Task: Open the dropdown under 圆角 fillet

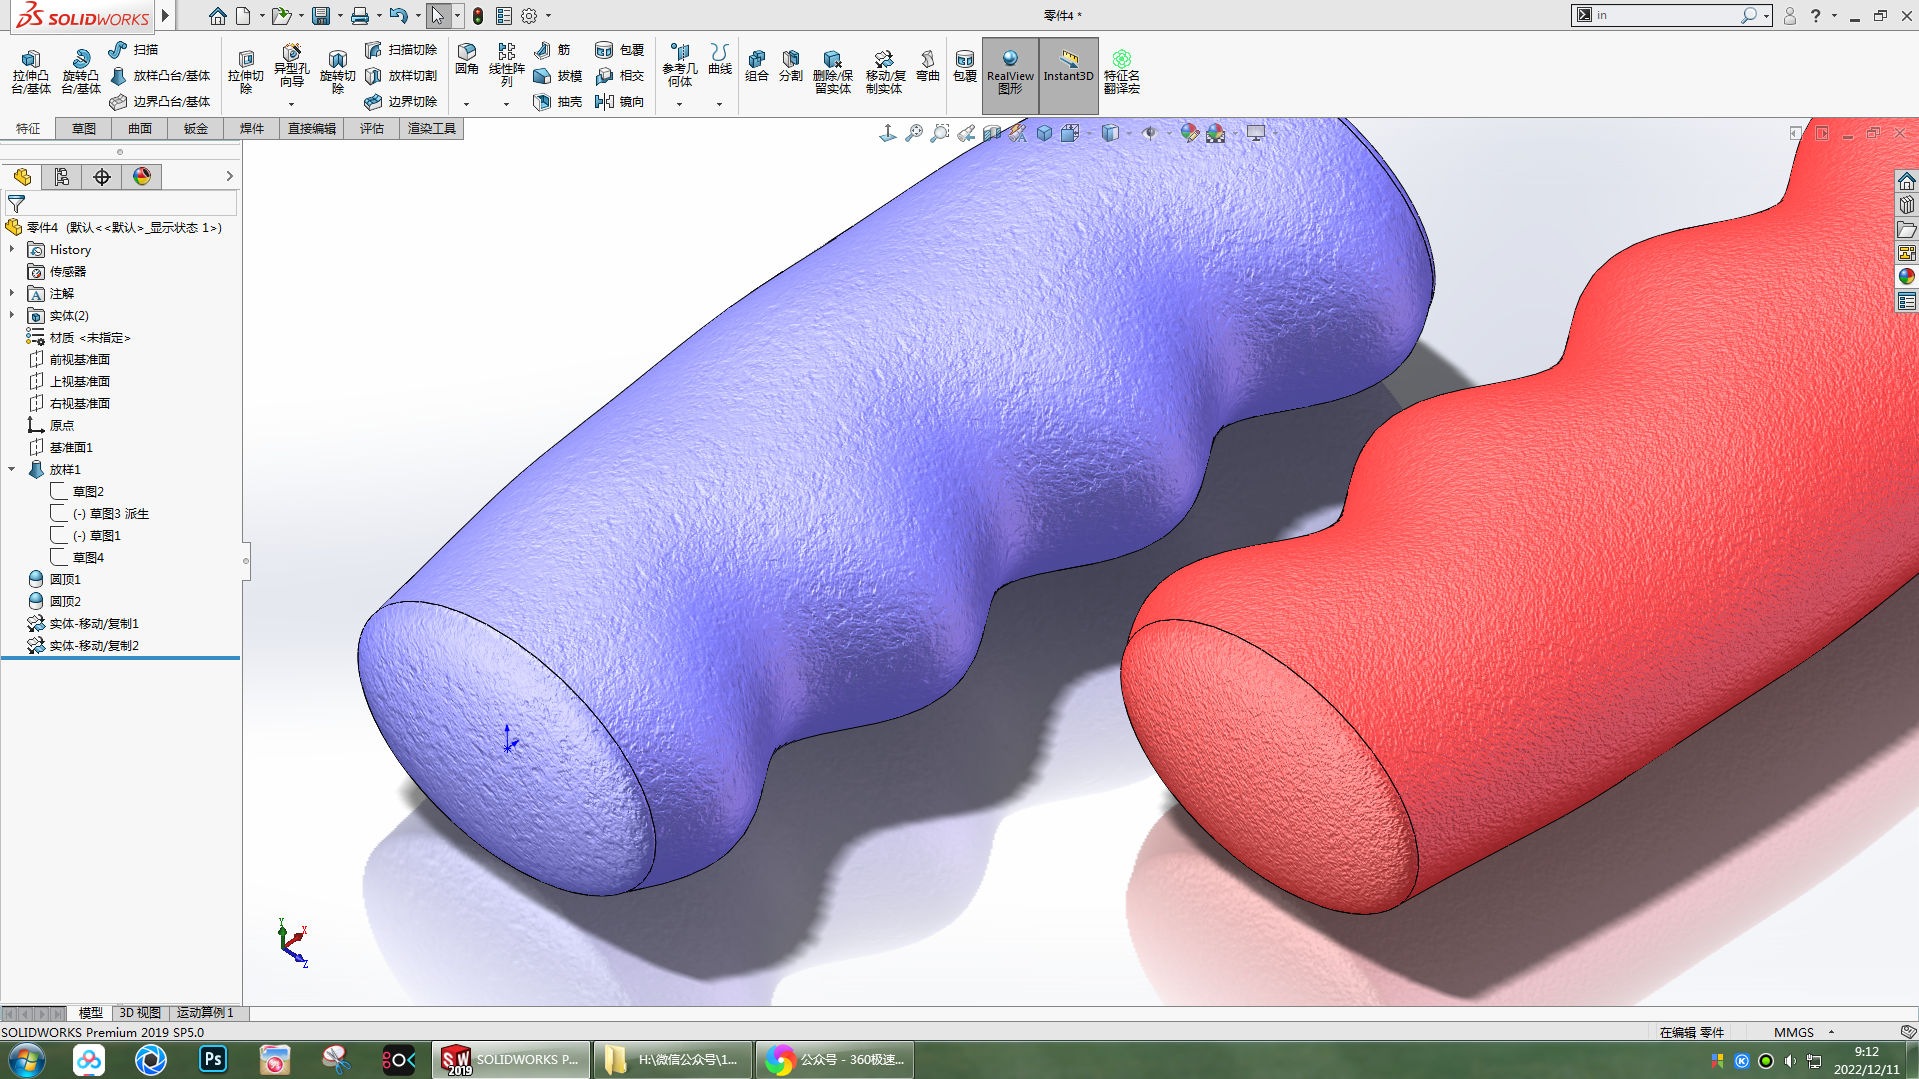Action: pos(466,104)
